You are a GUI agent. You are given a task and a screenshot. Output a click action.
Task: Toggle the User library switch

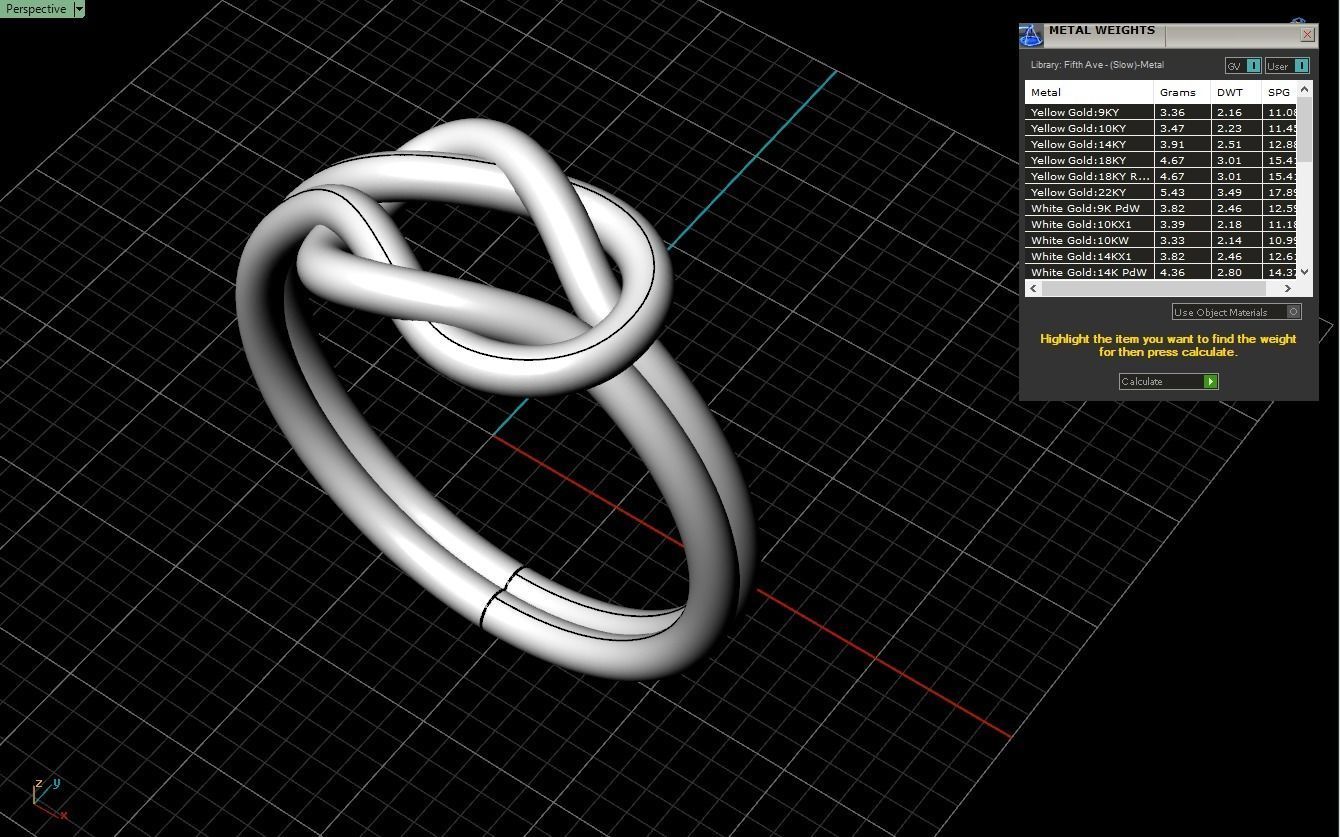coord(1287,66)
